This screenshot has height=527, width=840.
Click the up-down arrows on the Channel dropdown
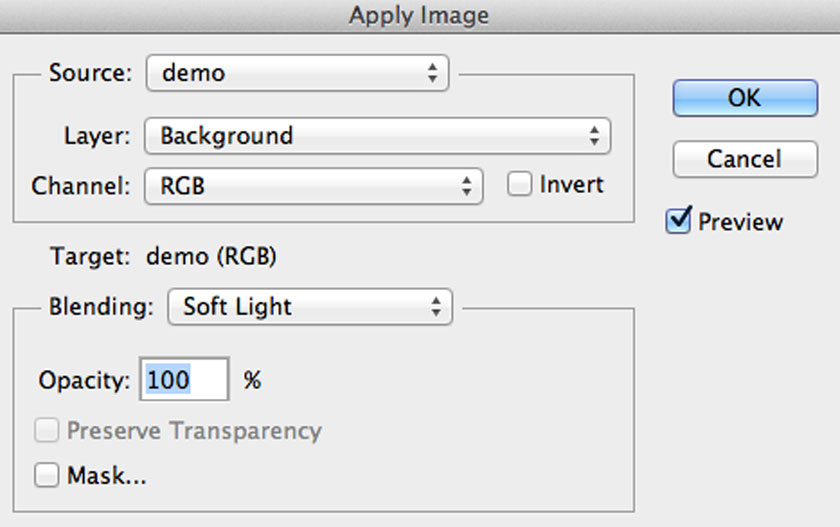tap(466, 185)
